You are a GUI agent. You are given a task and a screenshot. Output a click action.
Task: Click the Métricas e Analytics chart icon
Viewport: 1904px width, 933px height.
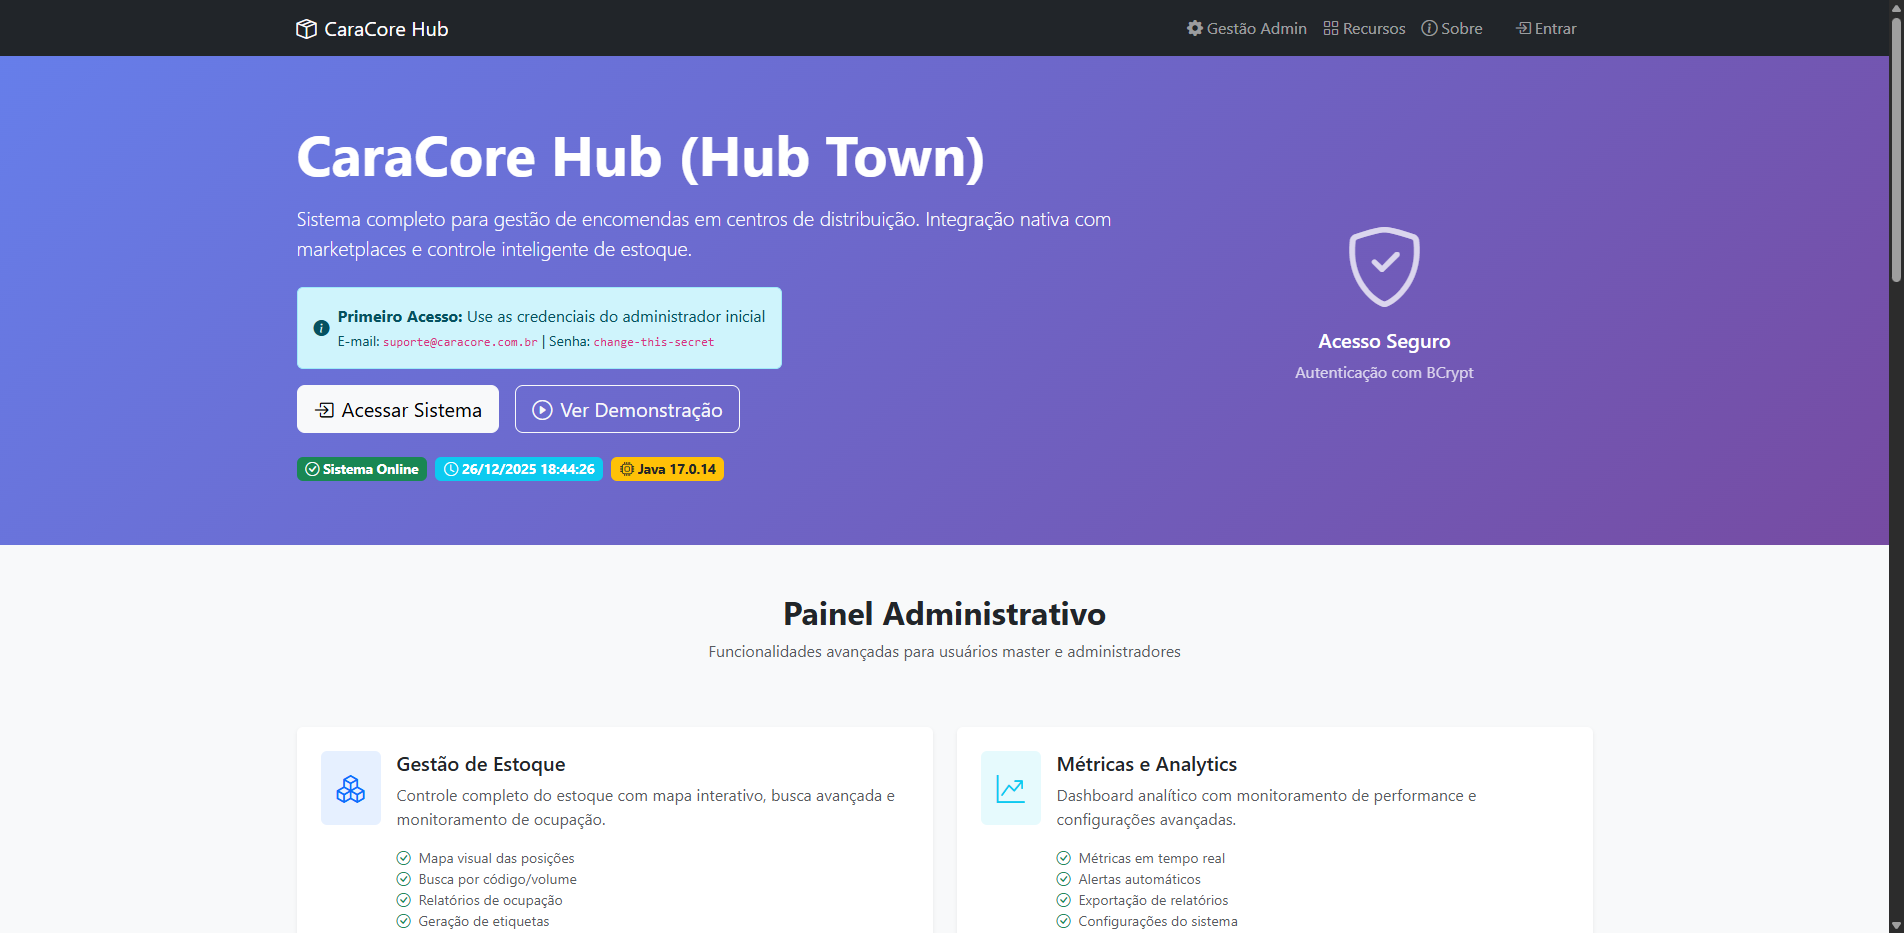[x=1010, y=788]
